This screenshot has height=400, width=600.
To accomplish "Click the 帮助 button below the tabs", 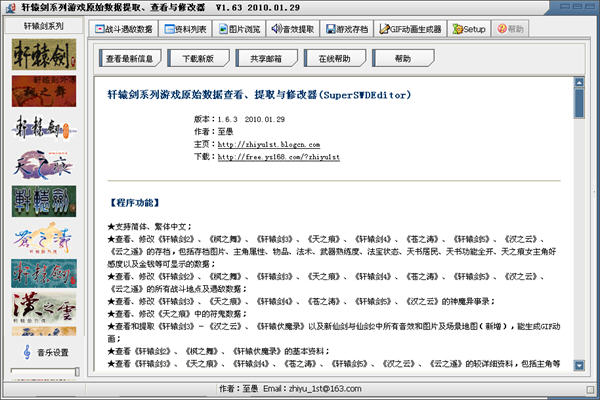I will 403,58.
